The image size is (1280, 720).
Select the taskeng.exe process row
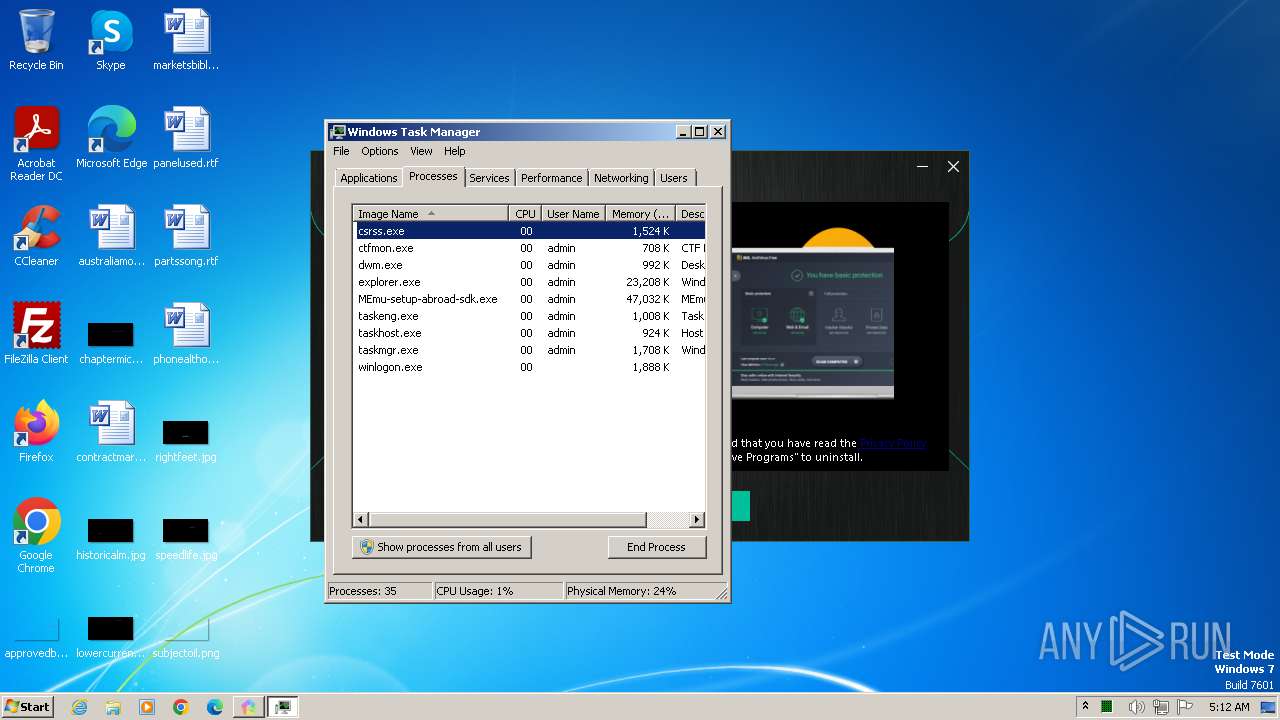529,316
